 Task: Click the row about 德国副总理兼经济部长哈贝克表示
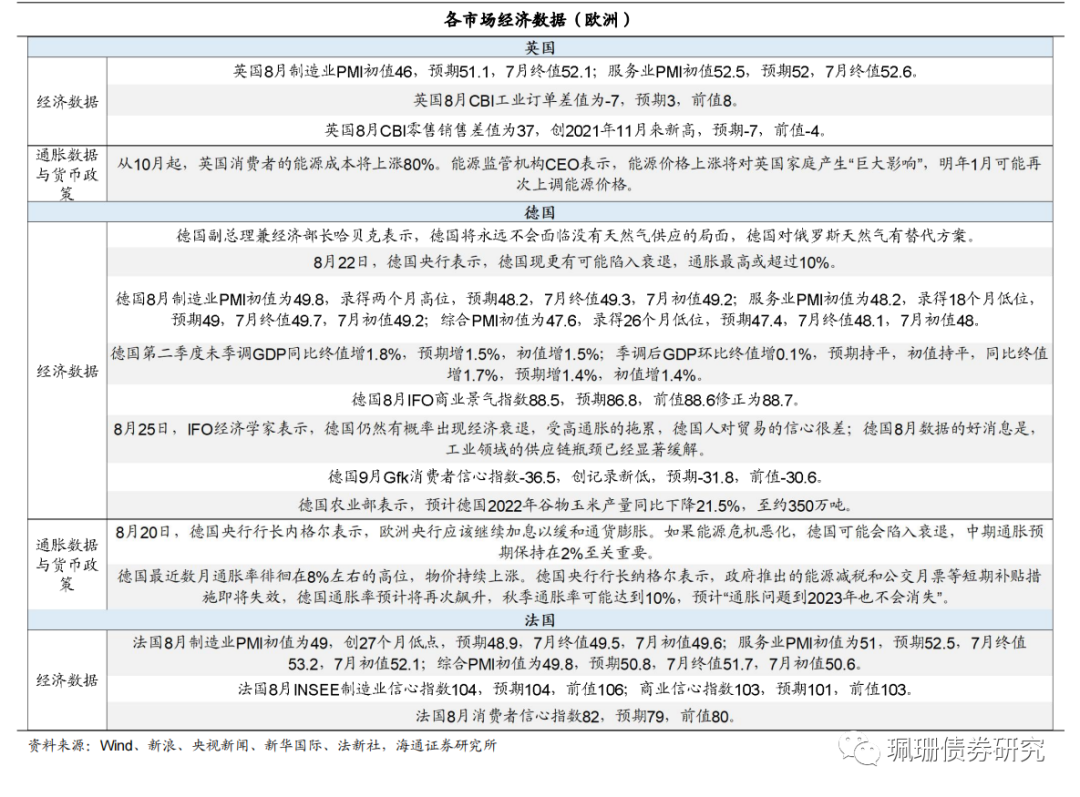[x=580, y=236]
